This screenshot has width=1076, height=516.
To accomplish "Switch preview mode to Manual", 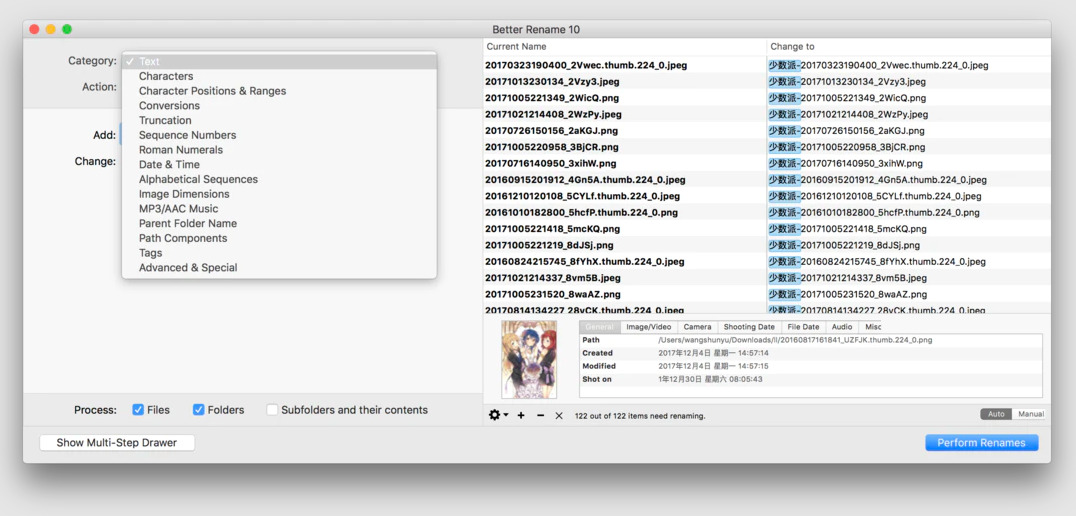I will pos(1029,414).
